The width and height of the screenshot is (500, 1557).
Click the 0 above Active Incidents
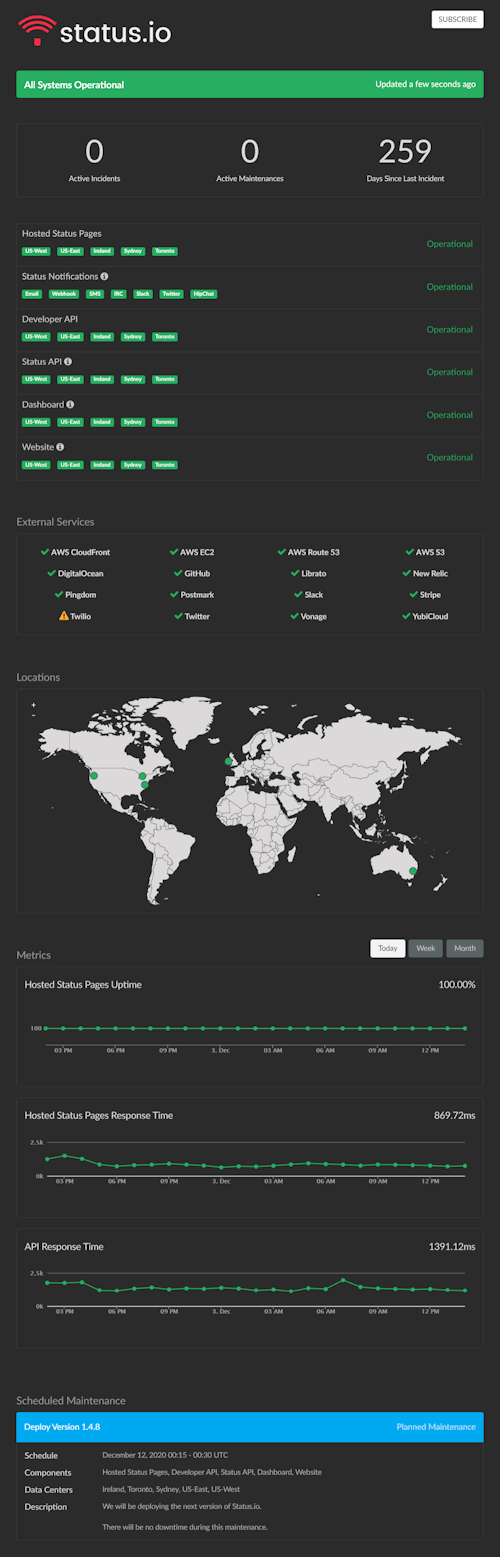(x=94, y=152)
